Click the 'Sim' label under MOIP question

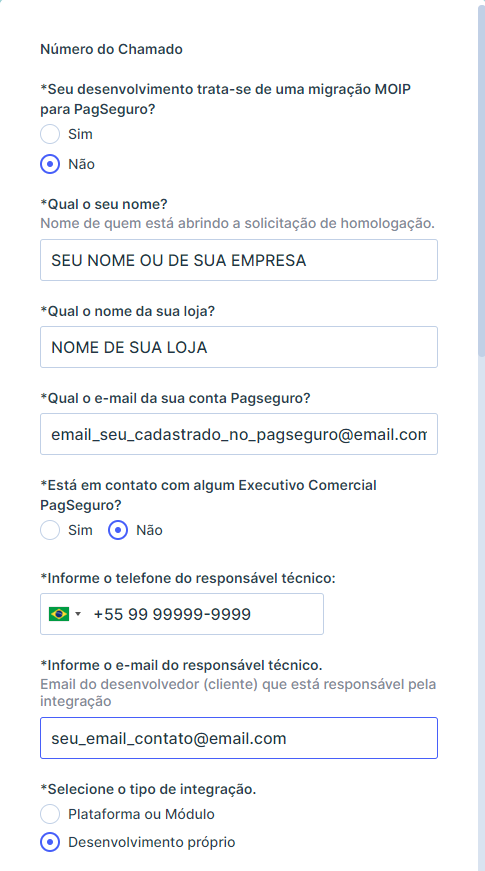point(81,134)
